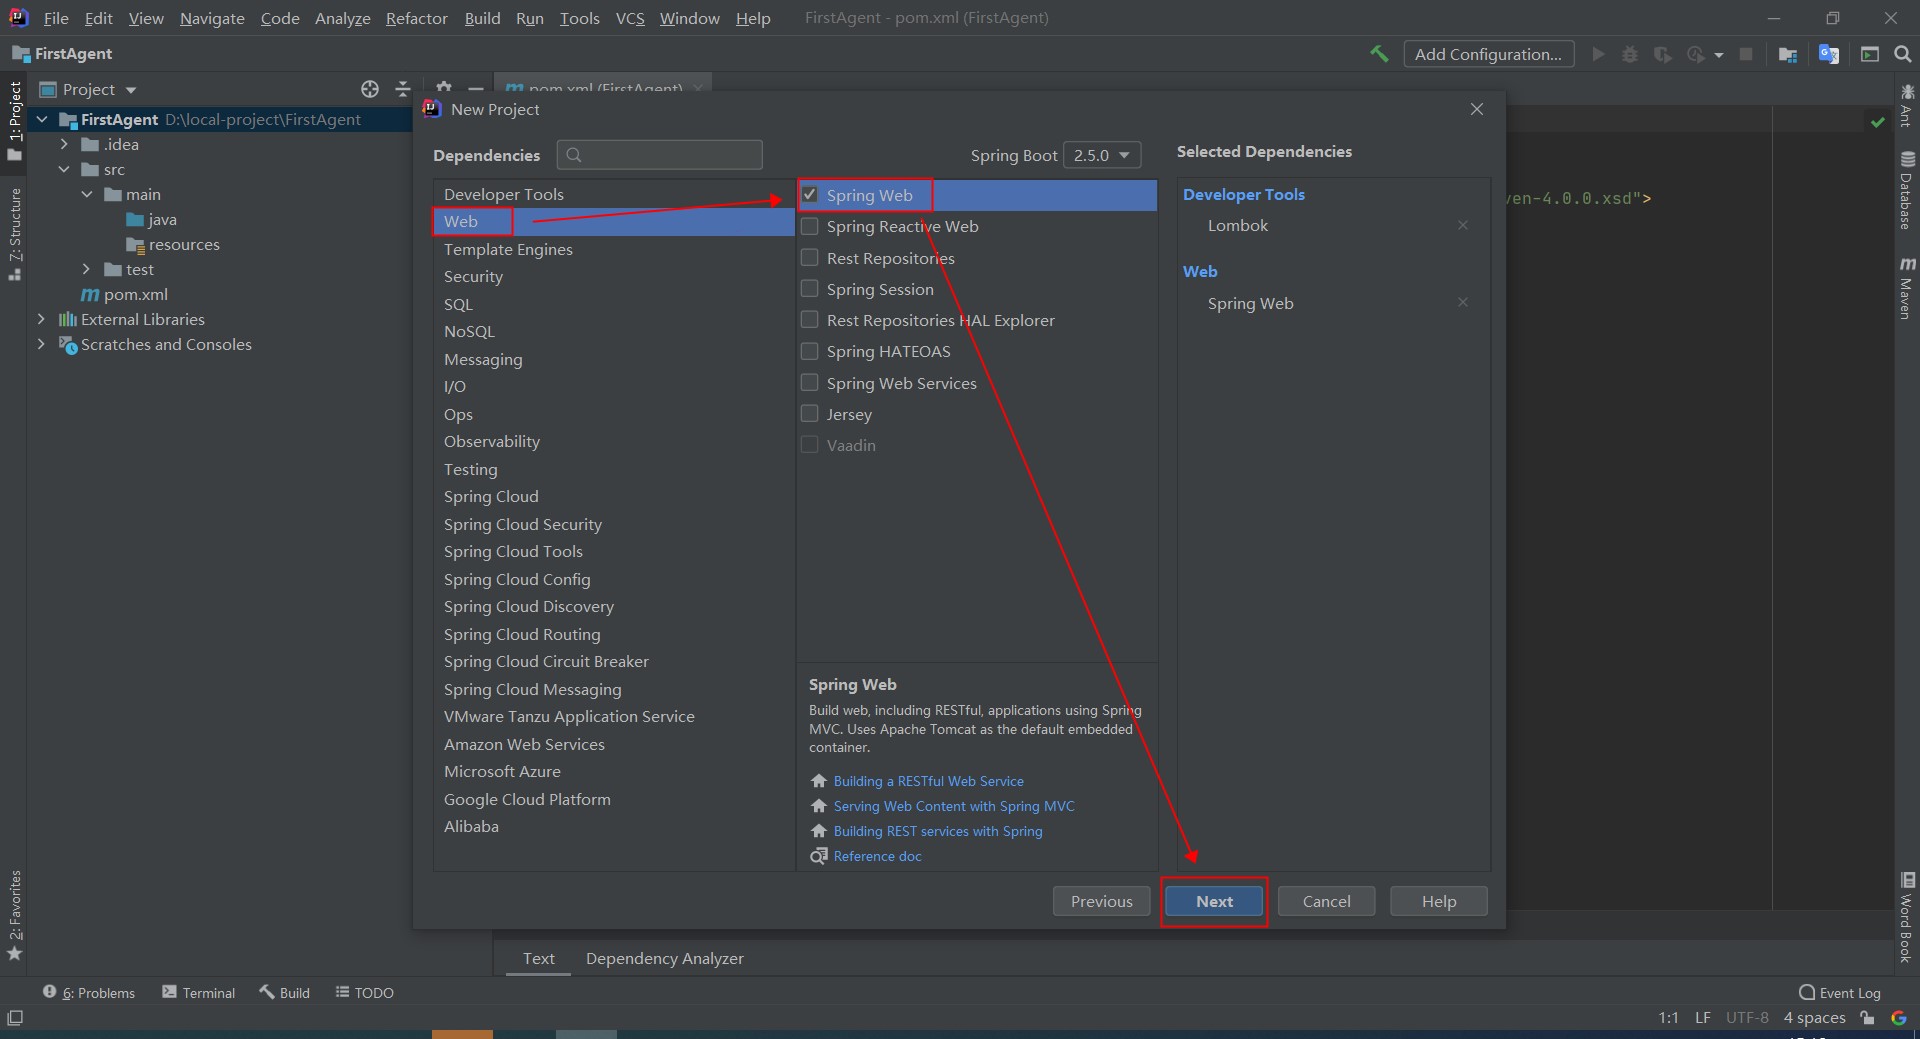Click the Search Everywhere magnifier icon
The image size is (1920, 1039).
(1902, 54)
